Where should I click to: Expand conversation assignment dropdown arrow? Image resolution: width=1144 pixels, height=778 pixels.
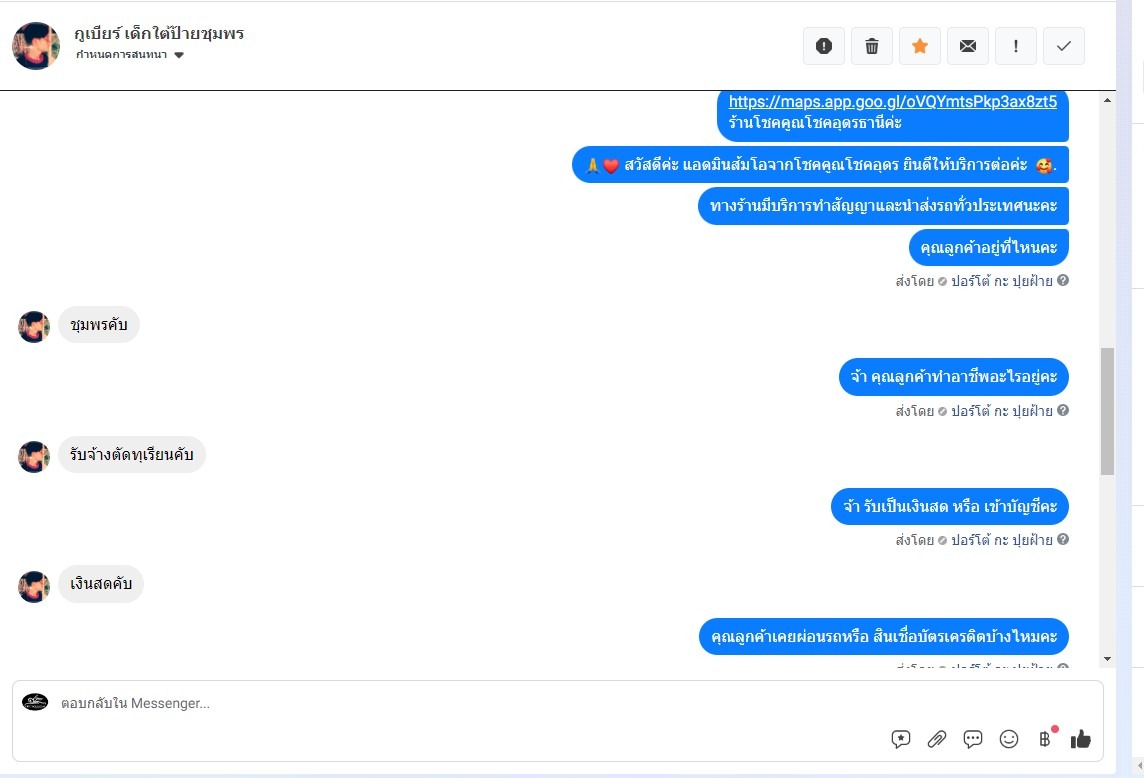(179, 55)
